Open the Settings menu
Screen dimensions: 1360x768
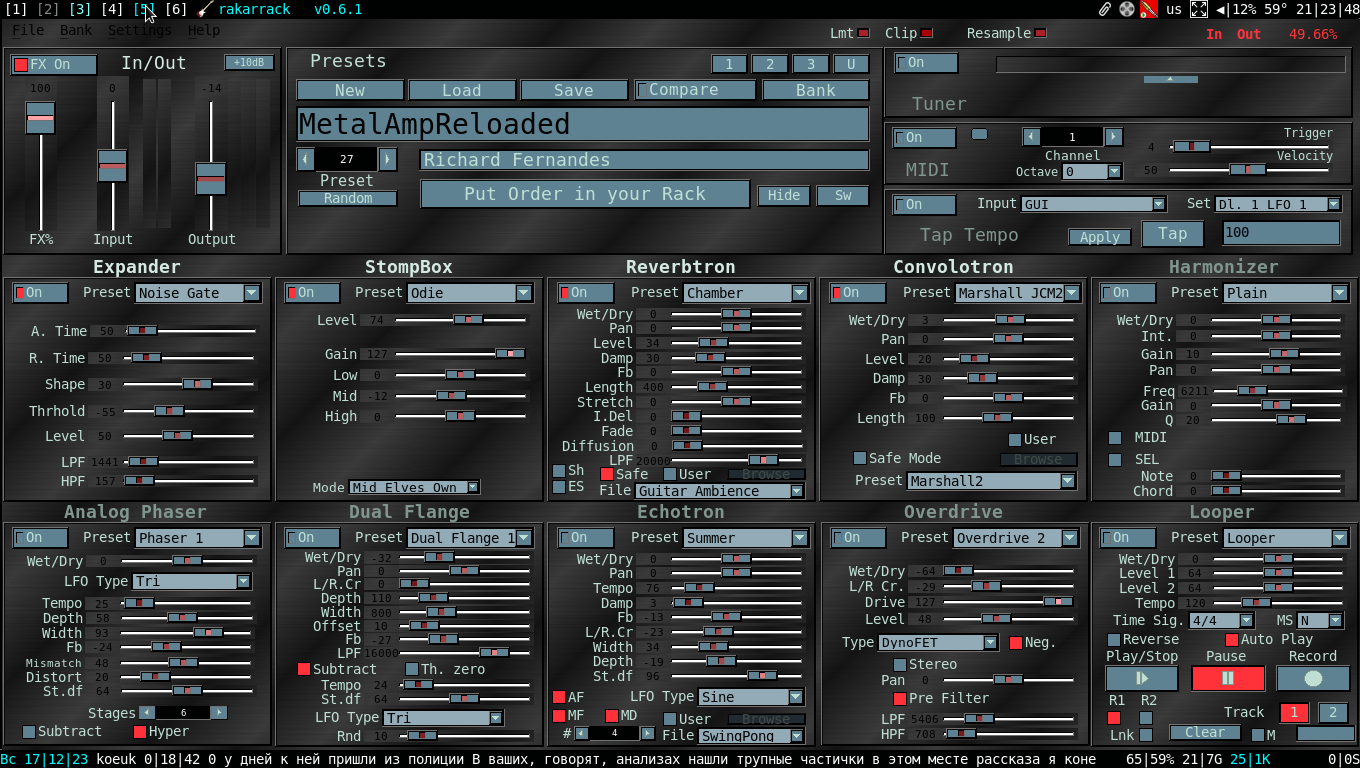pyautogui.click(x=140, y=30)
